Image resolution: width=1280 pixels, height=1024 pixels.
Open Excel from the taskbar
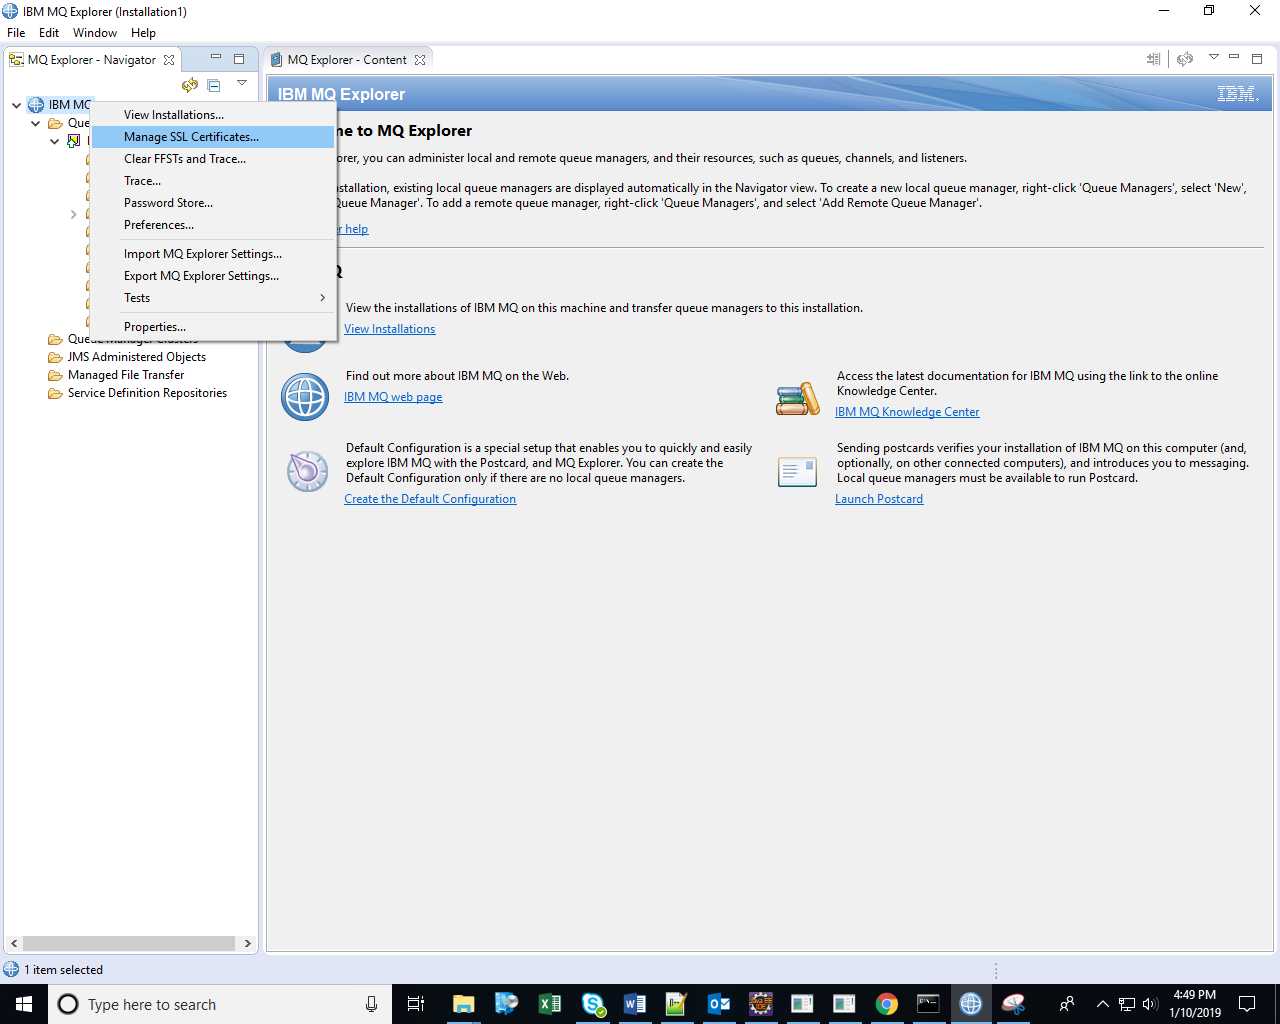tap(549, 1004)
